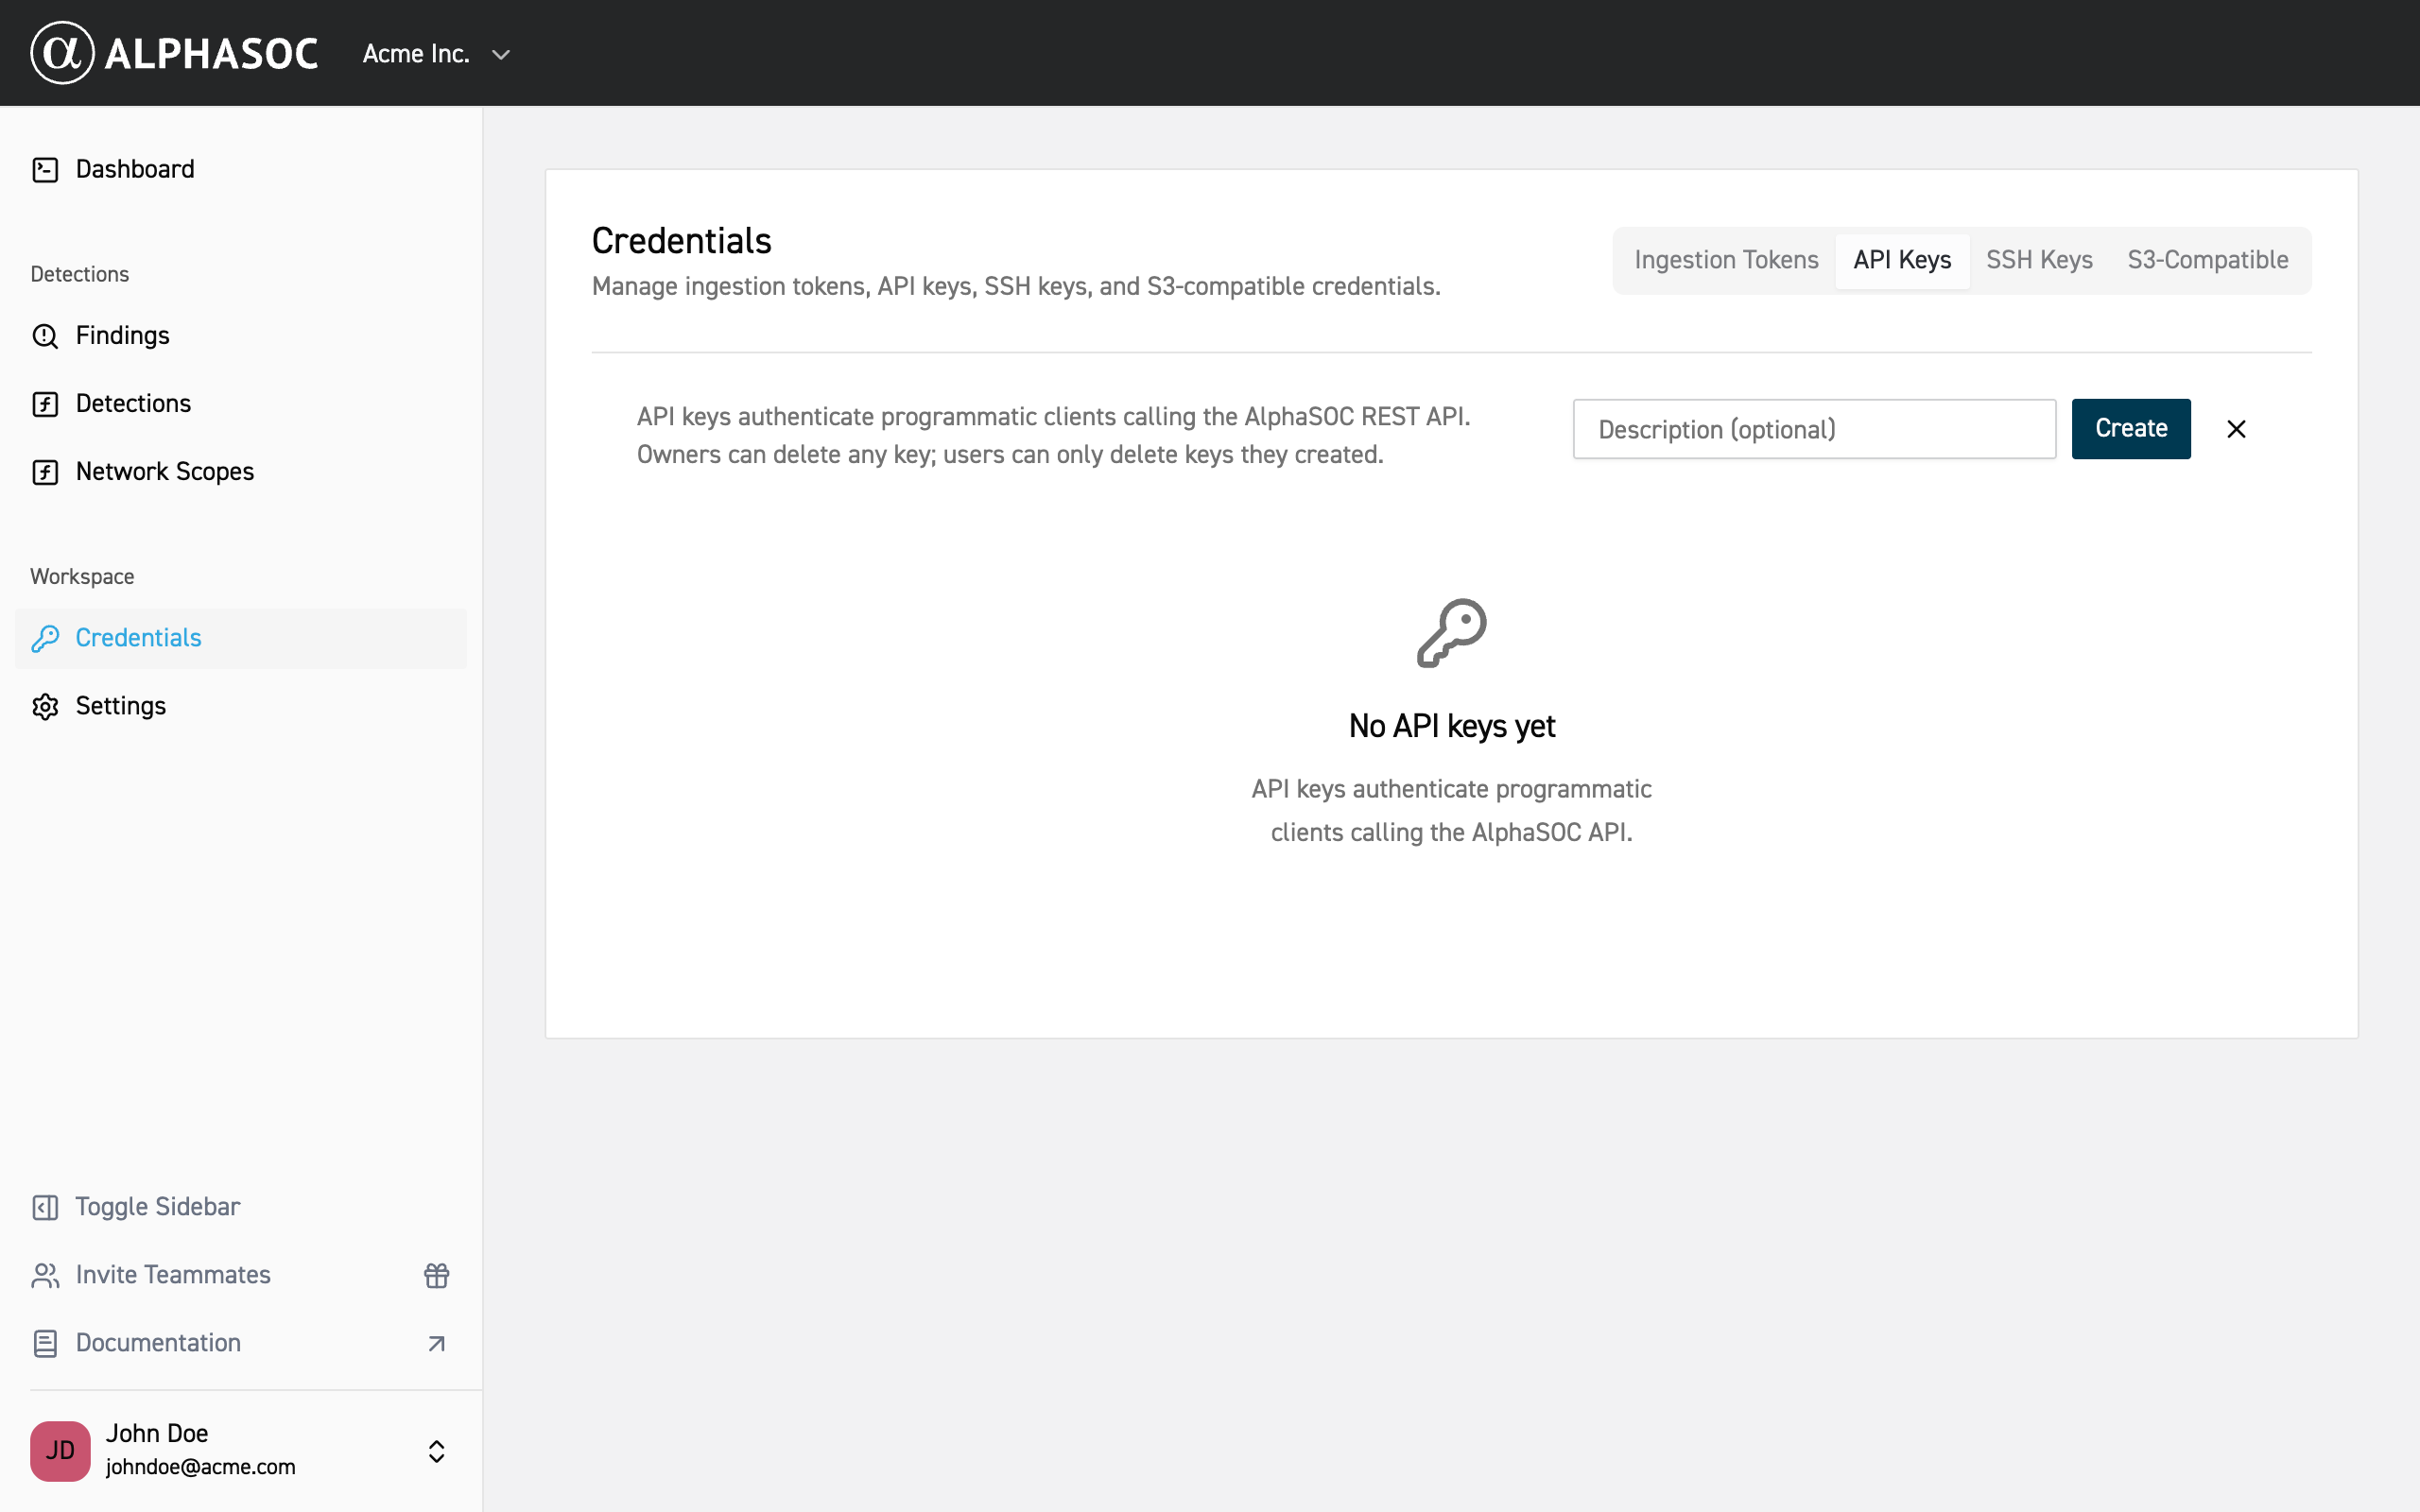
Task: Focus the Description (optional) input field
Action: coord(1814,429)
